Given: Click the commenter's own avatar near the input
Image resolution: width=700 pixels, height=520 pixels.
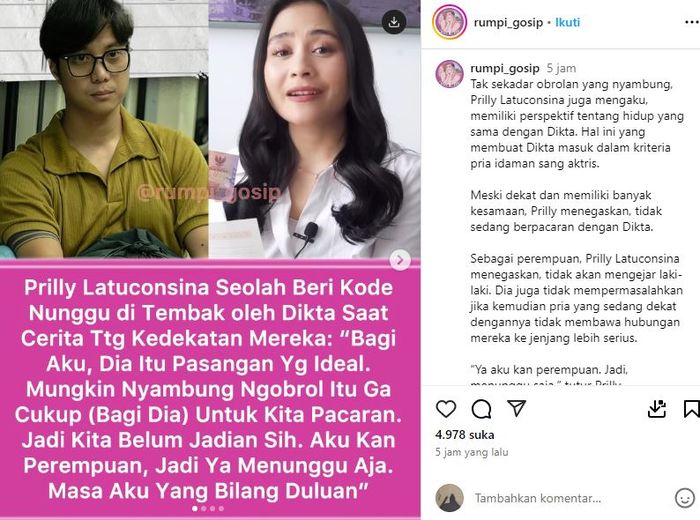Looking at the screenshot, I should (449, 497).
